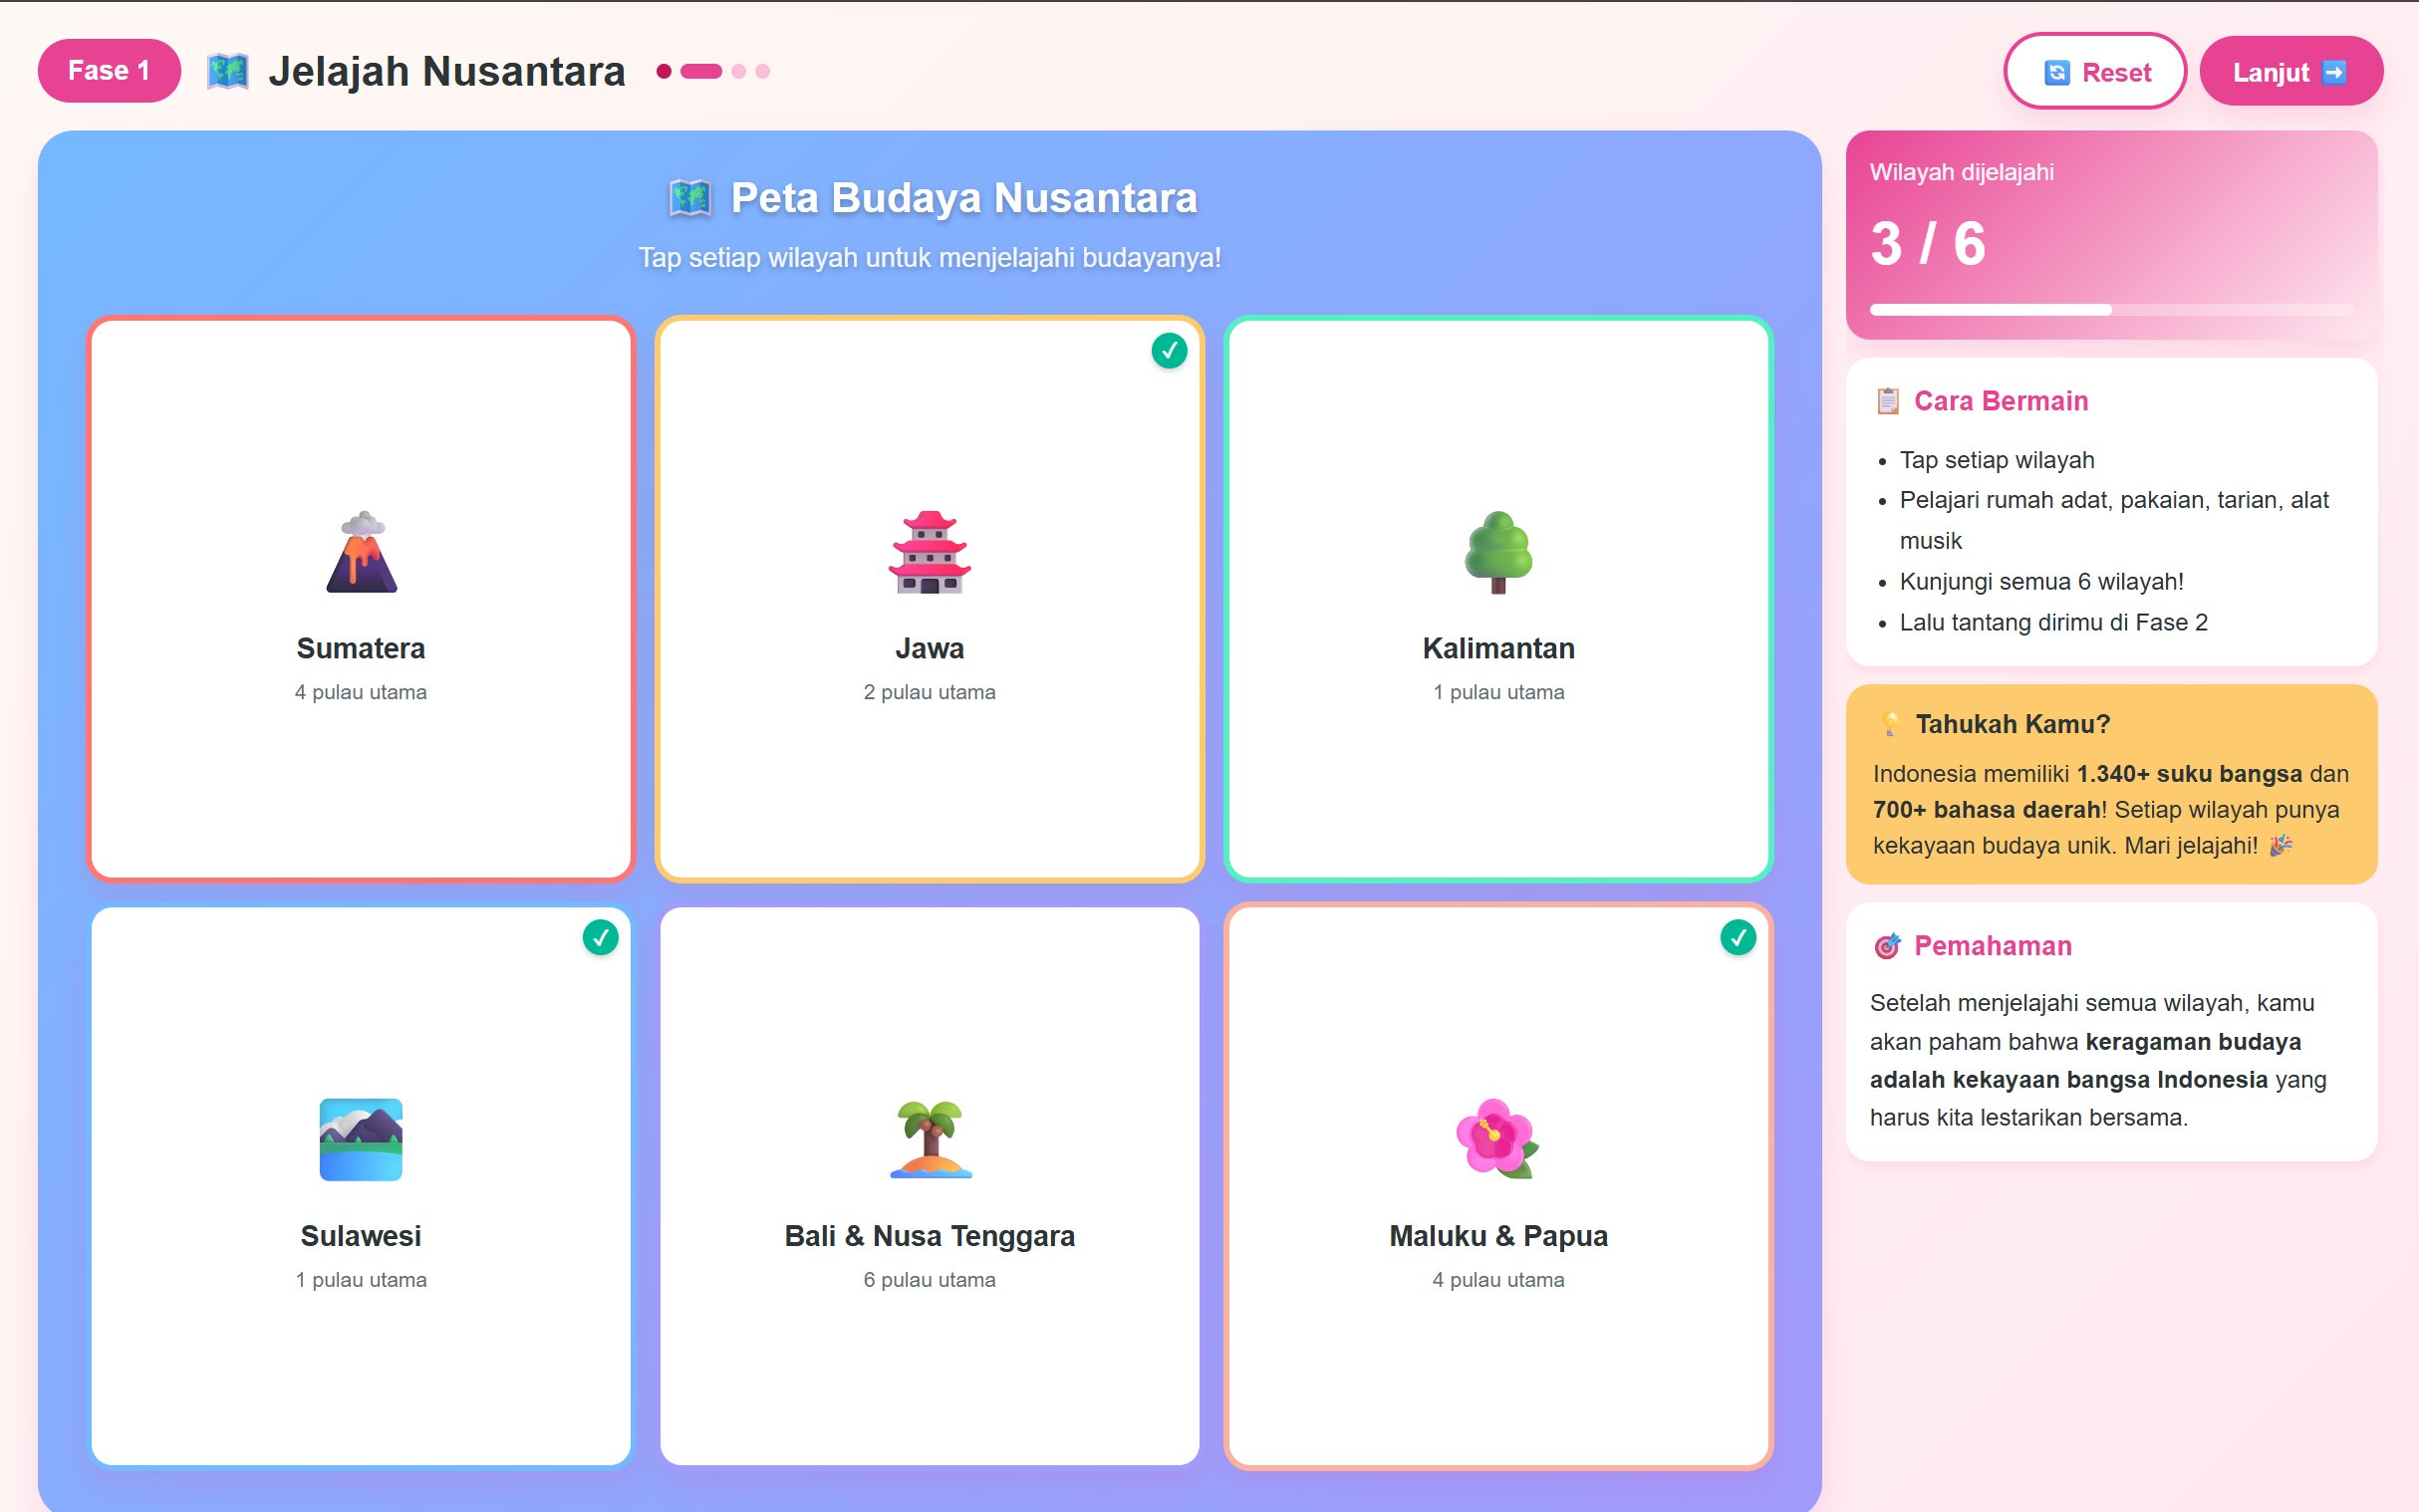Click the palm island icon for Bali
This screenshot has width=2419, height=1512.
[x=930, y=1139]
